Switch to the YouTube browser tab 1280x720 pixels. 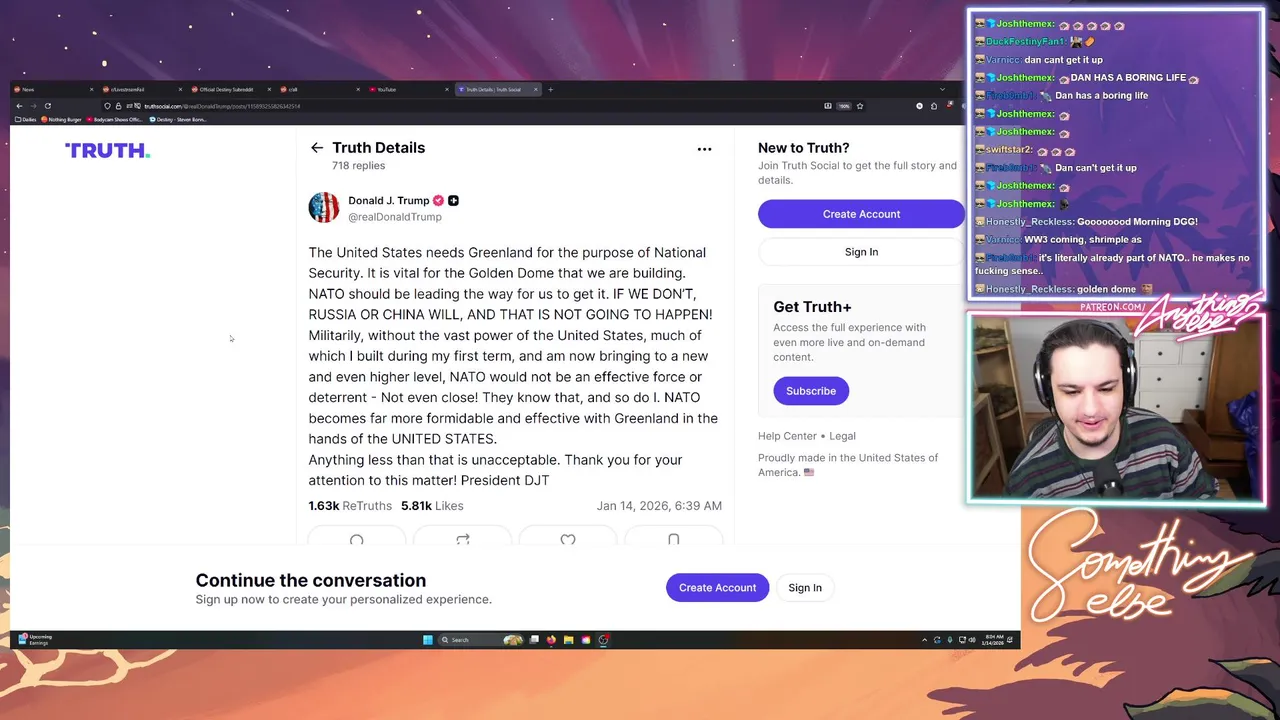[x=410, y=89]
